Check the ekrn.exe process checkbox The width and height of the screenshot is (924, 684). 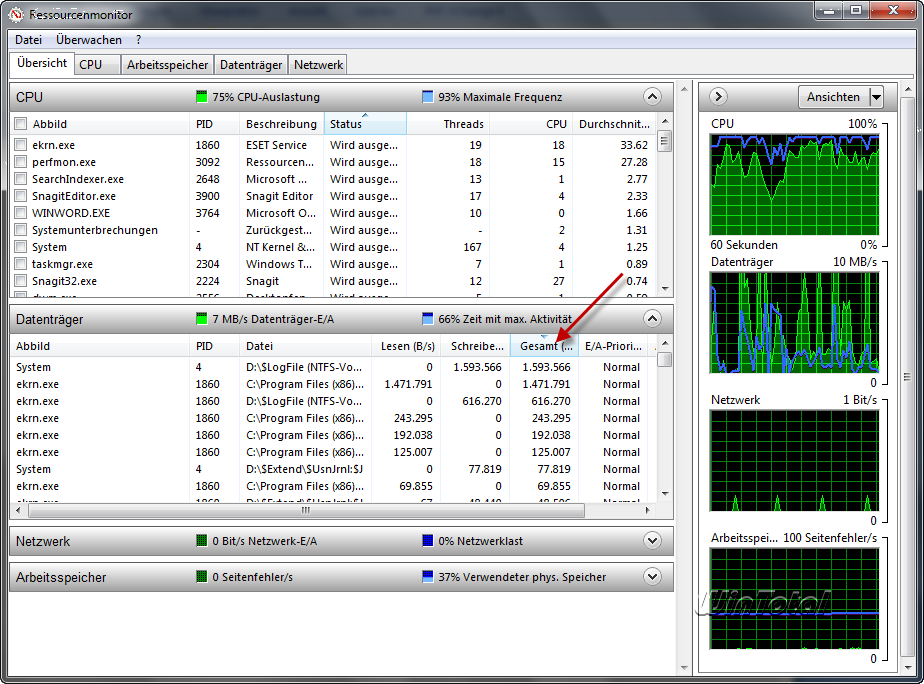coord(21,145)
